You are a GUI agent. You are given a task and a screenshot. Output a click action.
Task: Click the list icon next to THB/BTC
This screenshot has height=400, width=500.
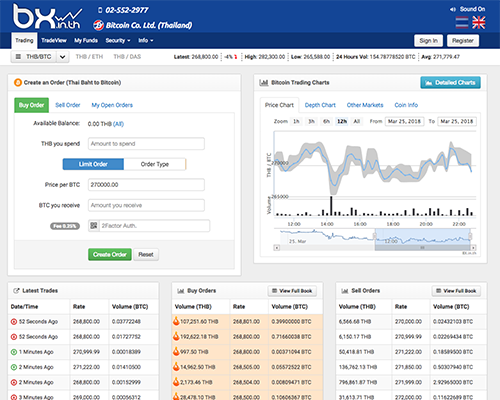[18, 57]
